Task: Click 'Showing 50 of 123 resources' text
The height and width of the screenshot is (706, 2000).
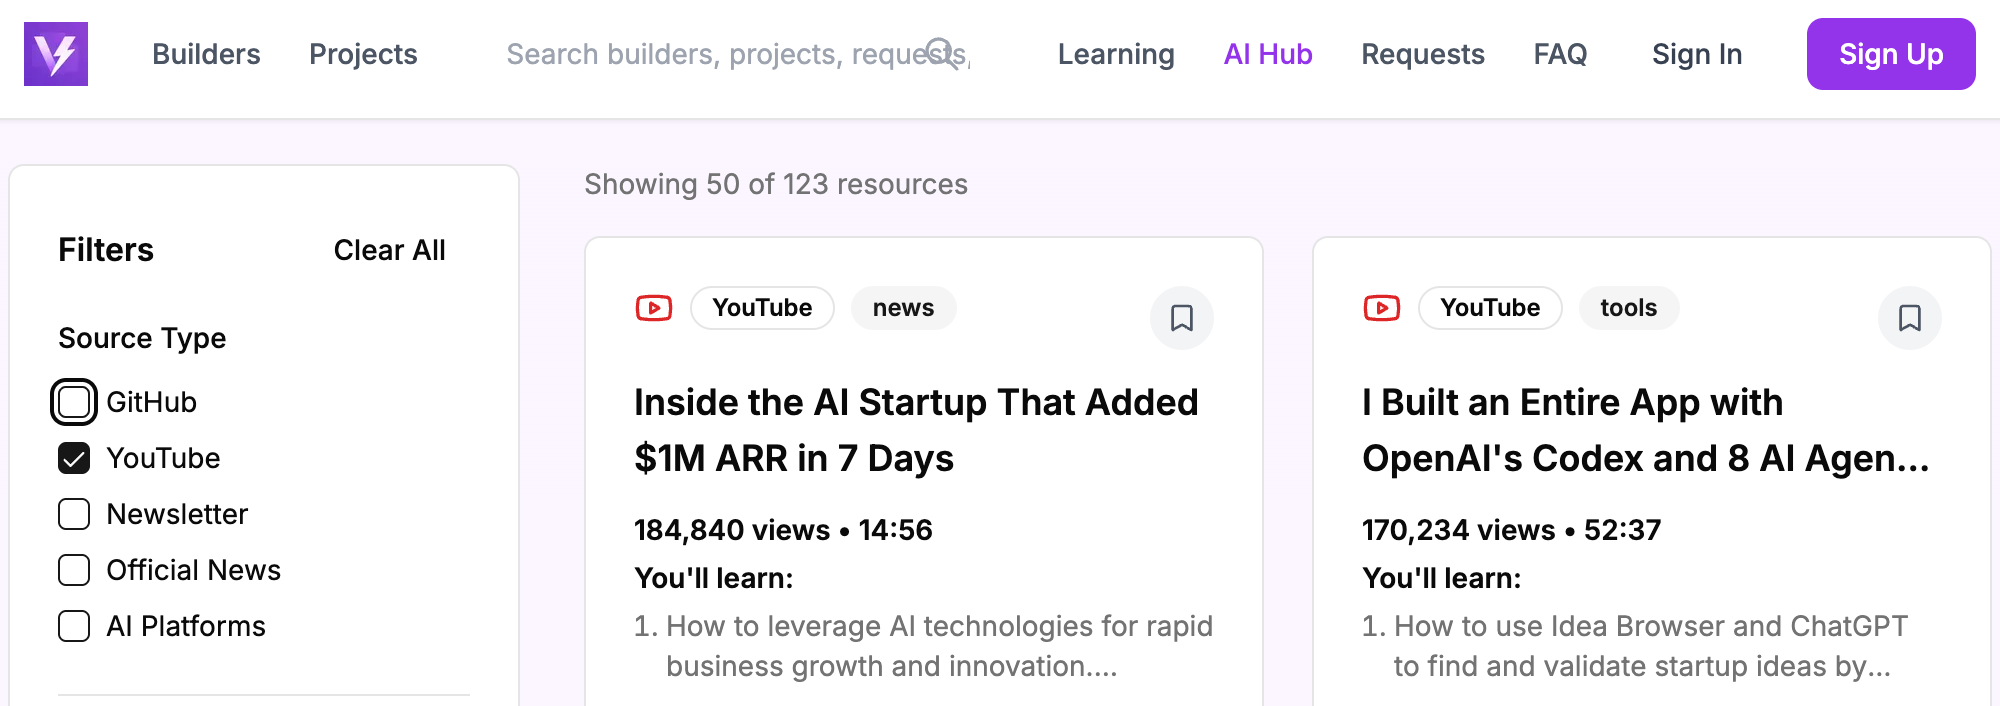Action: [x=776, y=184]
